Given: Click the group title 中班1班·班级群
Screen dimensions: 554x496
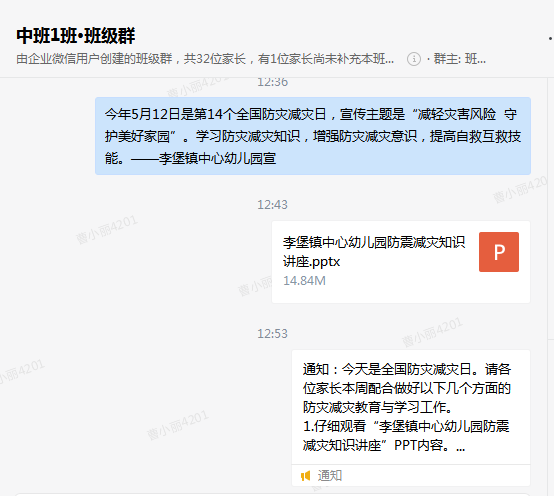Looking at the screenshot, I should pyautogui.click(x=76, y=36).
